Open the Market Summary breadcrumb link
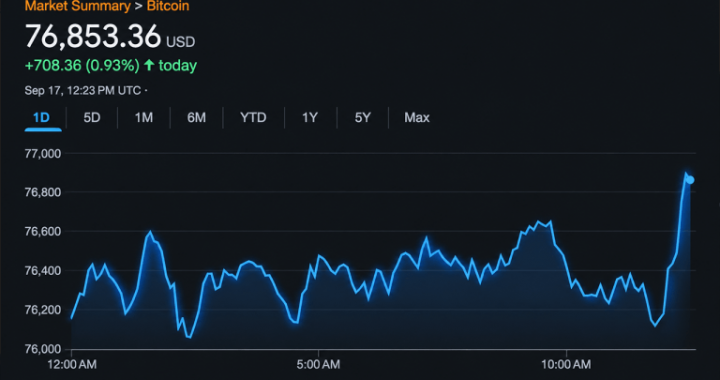 [x=78, y=6]
